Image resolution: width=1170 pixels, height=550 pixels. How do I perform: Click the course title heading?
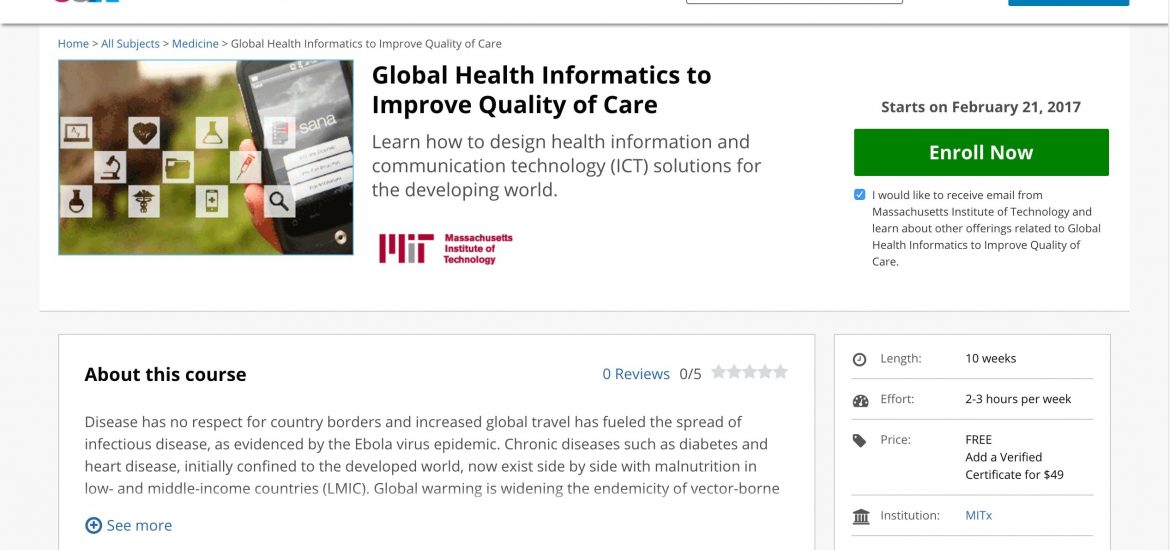[x=542, y=90]
